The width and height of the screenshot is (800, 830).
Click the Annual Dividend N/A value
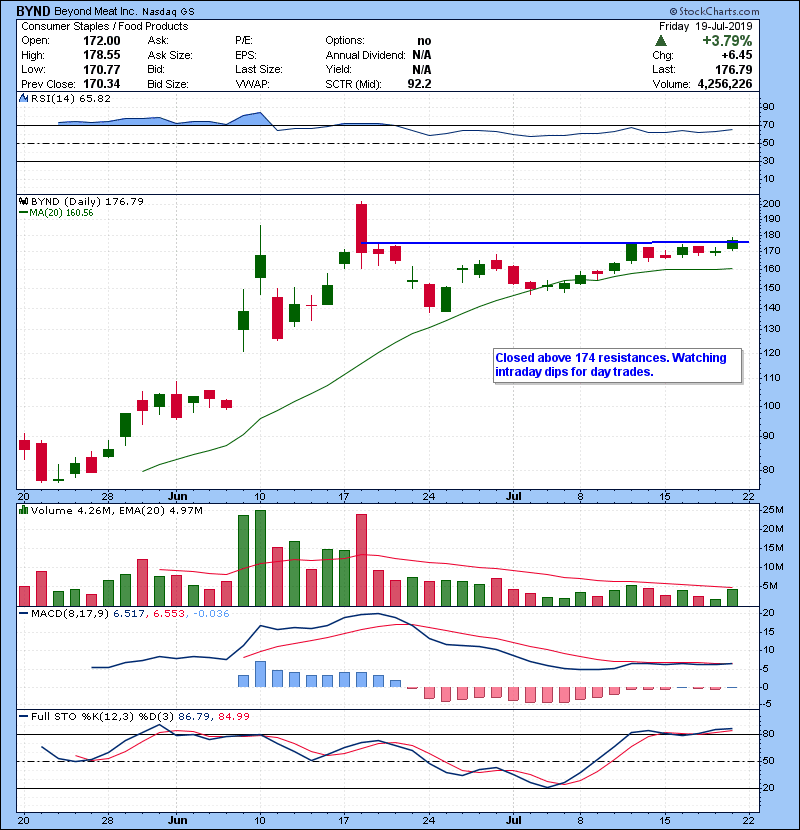click(422, 55)
